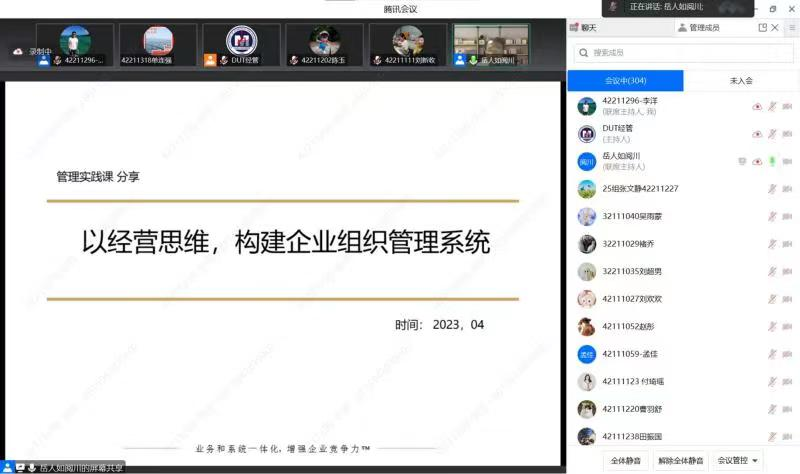Select the DUT经管 video thumbnail
The width and height of the screenshot is (800, 474).
[x=241, y=45]
